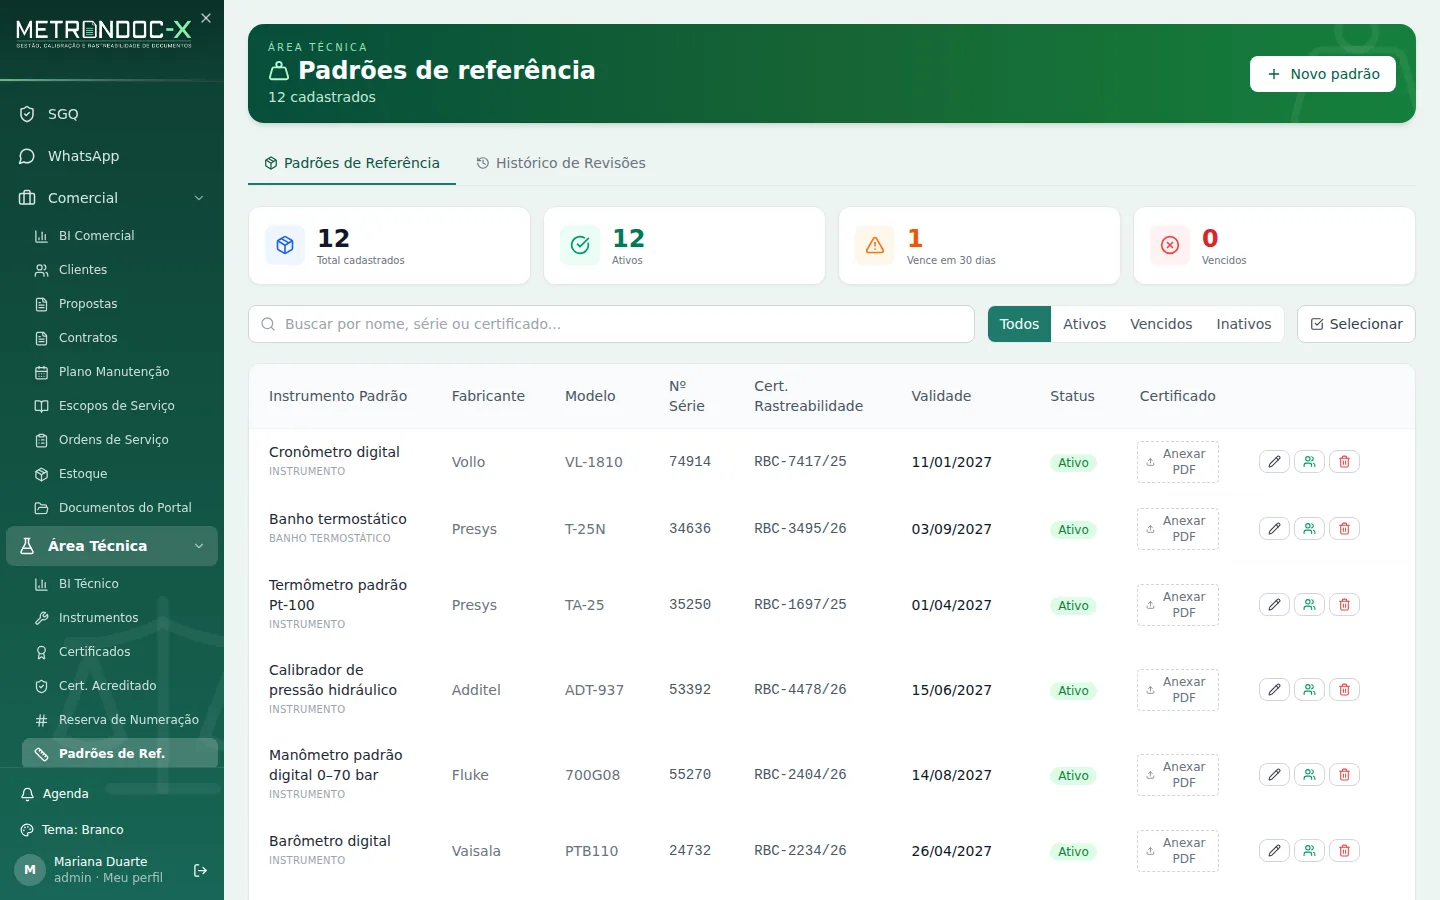Edit the Cronômetro digital row
Viewport: 1440px width, 900px height.
(1274, 462)
